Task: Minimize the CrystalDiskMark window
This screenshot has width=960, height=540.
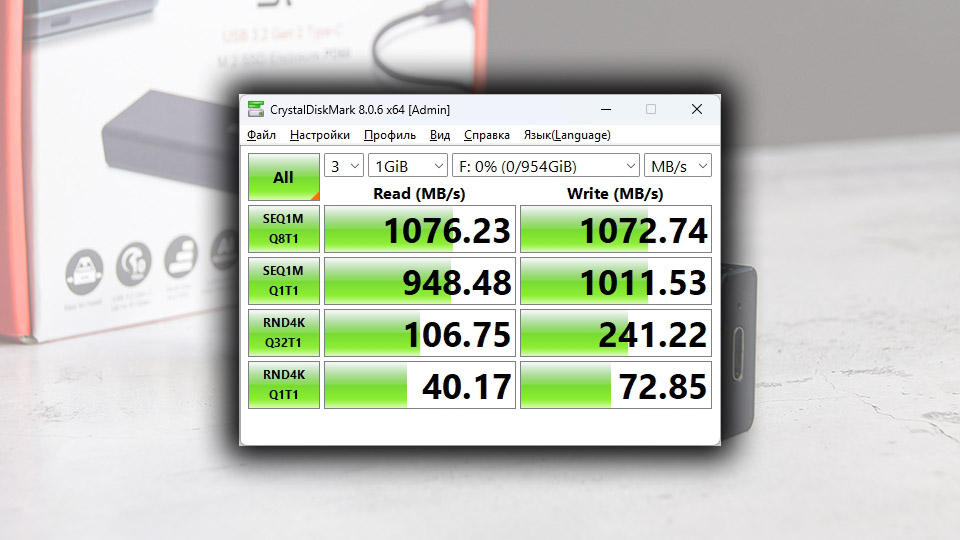Action: [x=606, y=110]
